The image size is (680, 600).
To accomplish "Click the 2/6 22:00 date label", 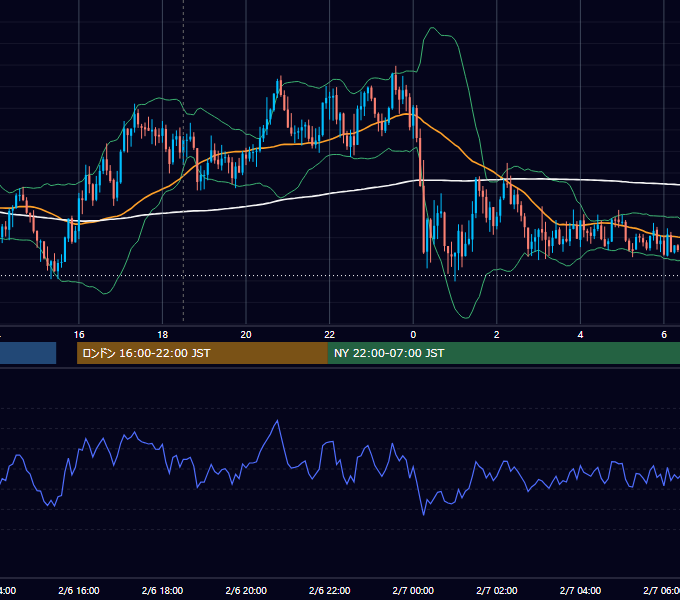I will pos(330,590).
